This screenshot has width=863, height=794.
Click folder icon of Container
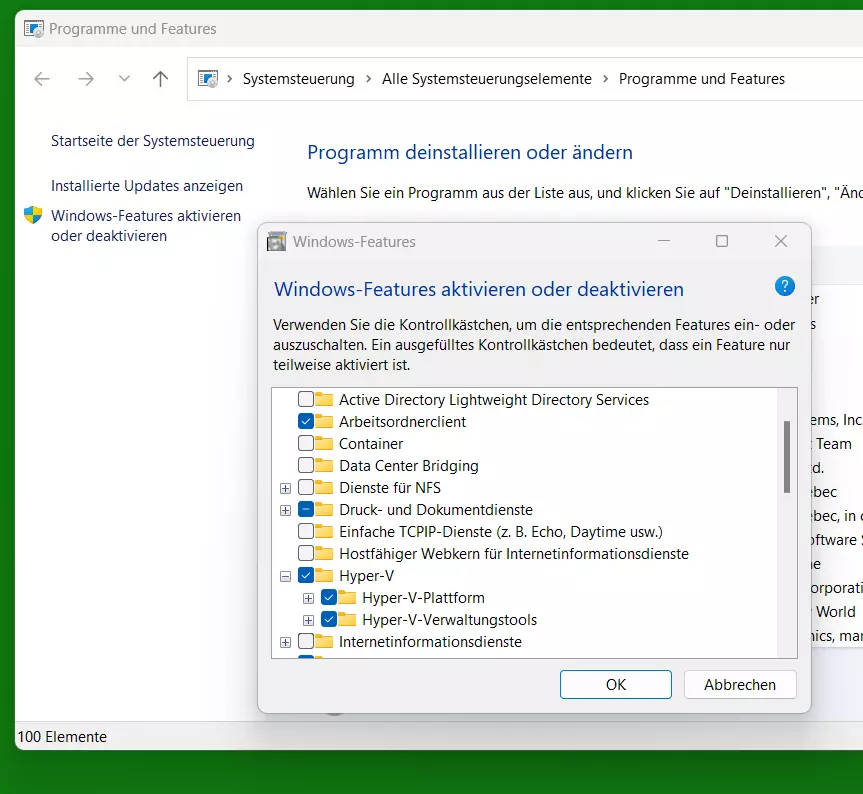pyautogui.click(x=324, y=443)
